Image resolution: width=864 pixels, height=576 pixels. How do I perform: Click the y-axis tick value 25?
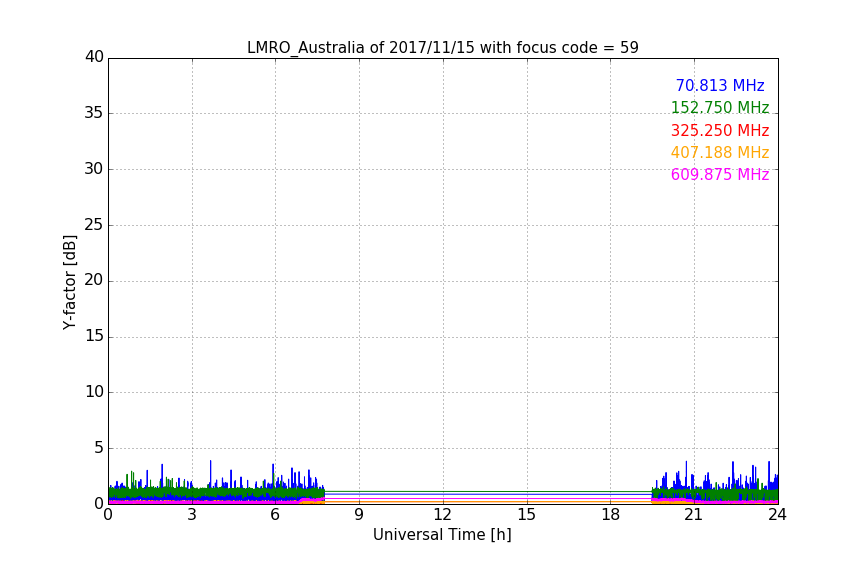click(94, 225)
